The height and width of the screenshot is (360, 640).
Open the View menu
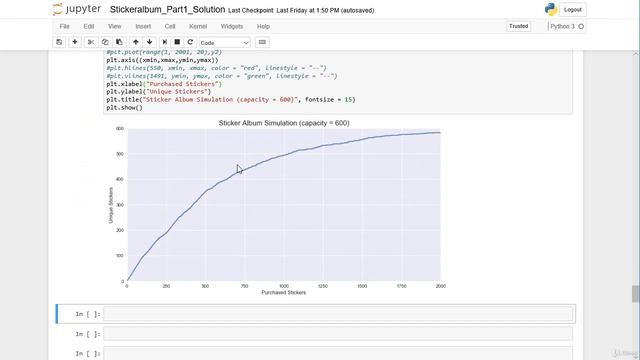click(x=115, y=26)
